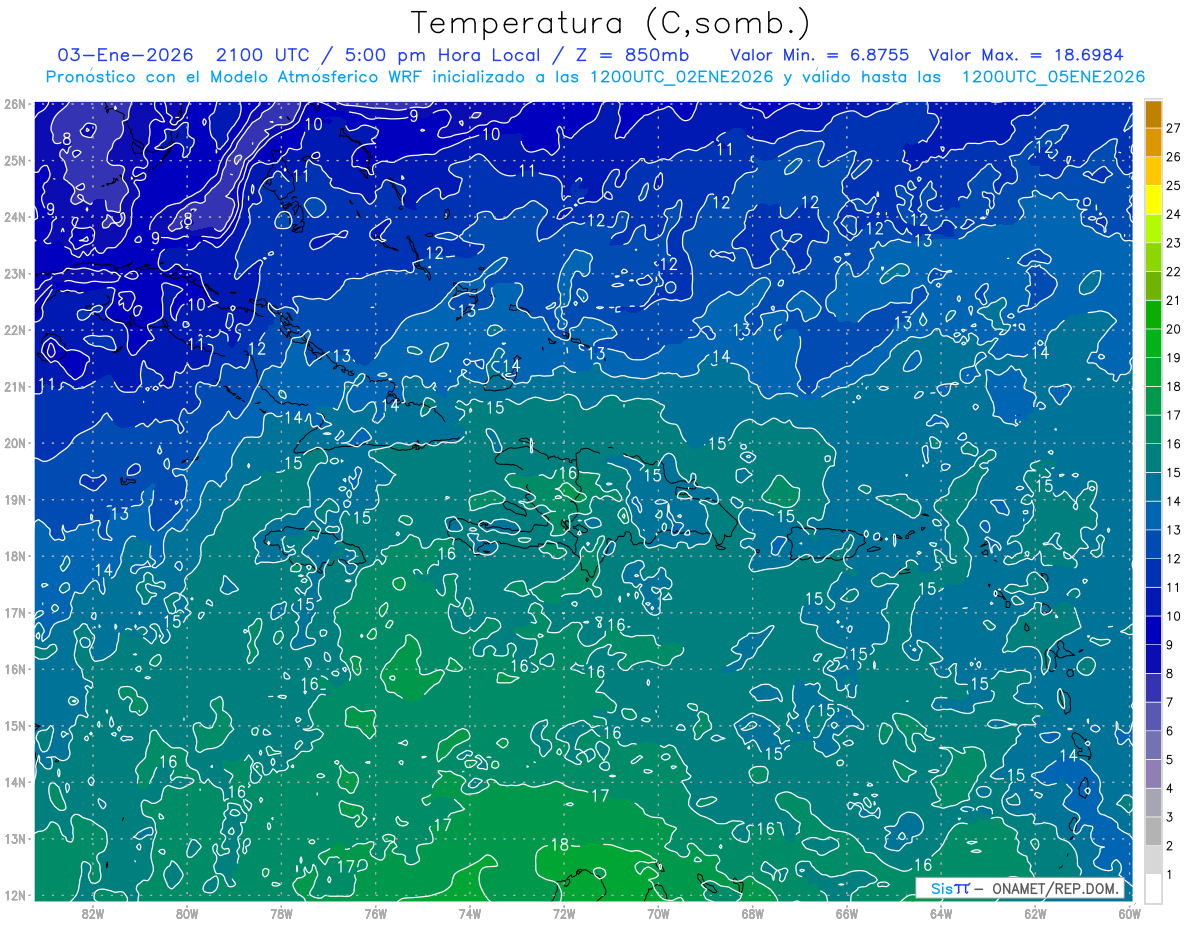Select longitude axis label '62W'

(x=1035, y=913)
